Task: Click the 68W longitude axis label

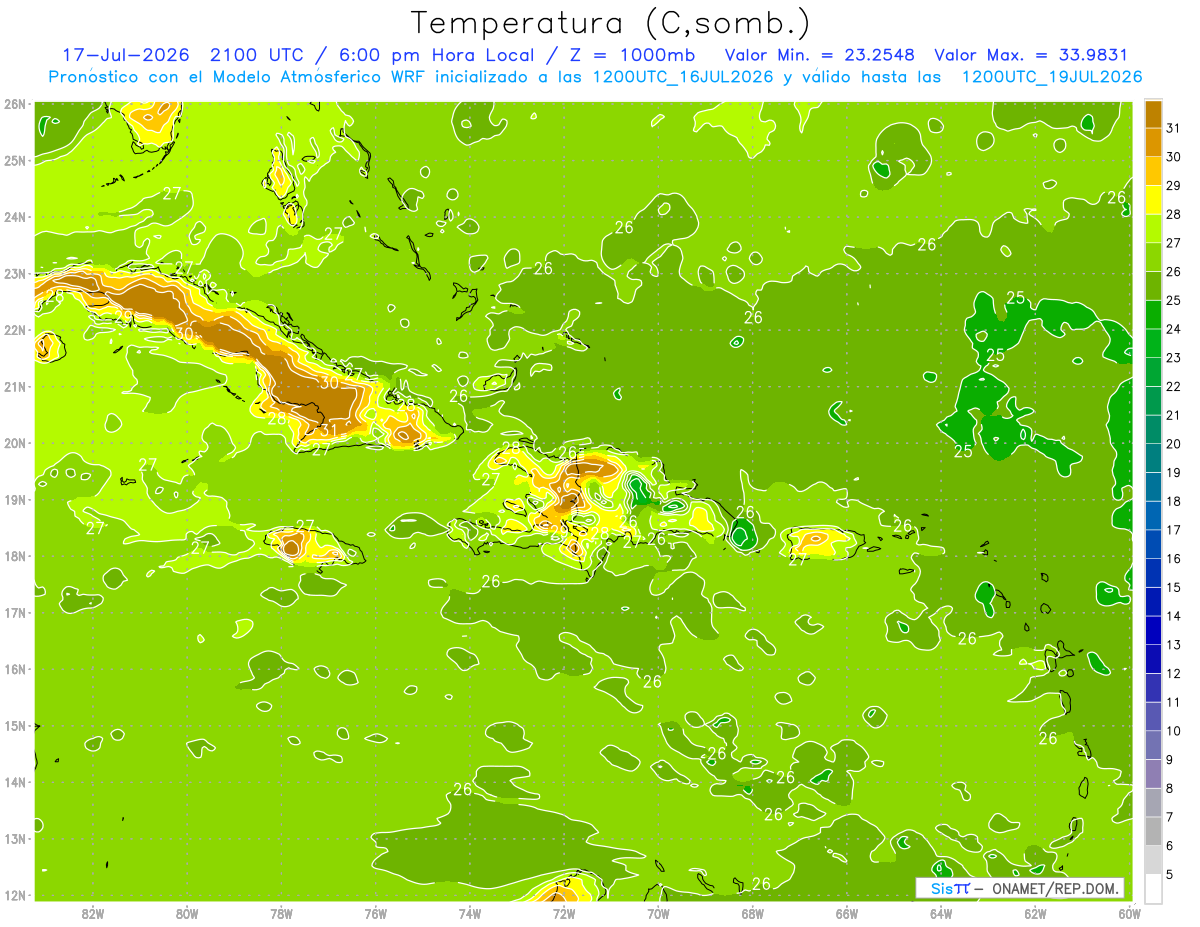Action: coord(753,913)
